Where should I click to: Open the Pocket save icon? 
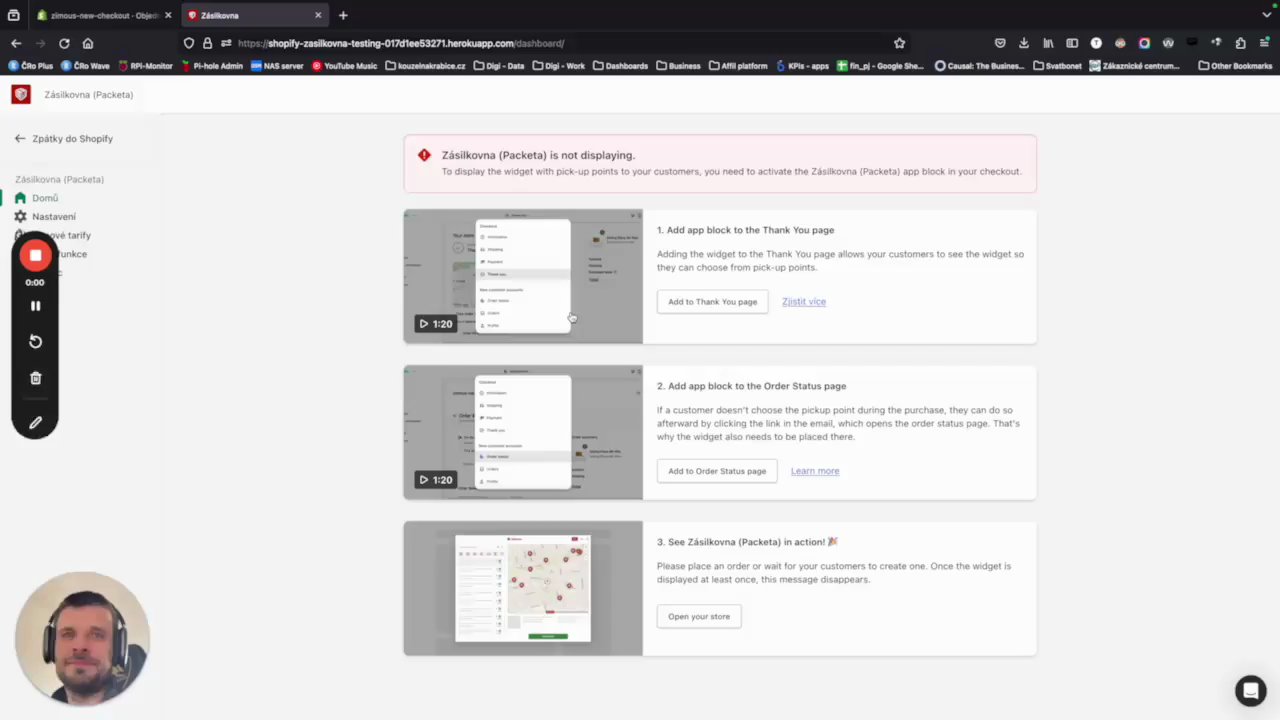(1000, 43)
